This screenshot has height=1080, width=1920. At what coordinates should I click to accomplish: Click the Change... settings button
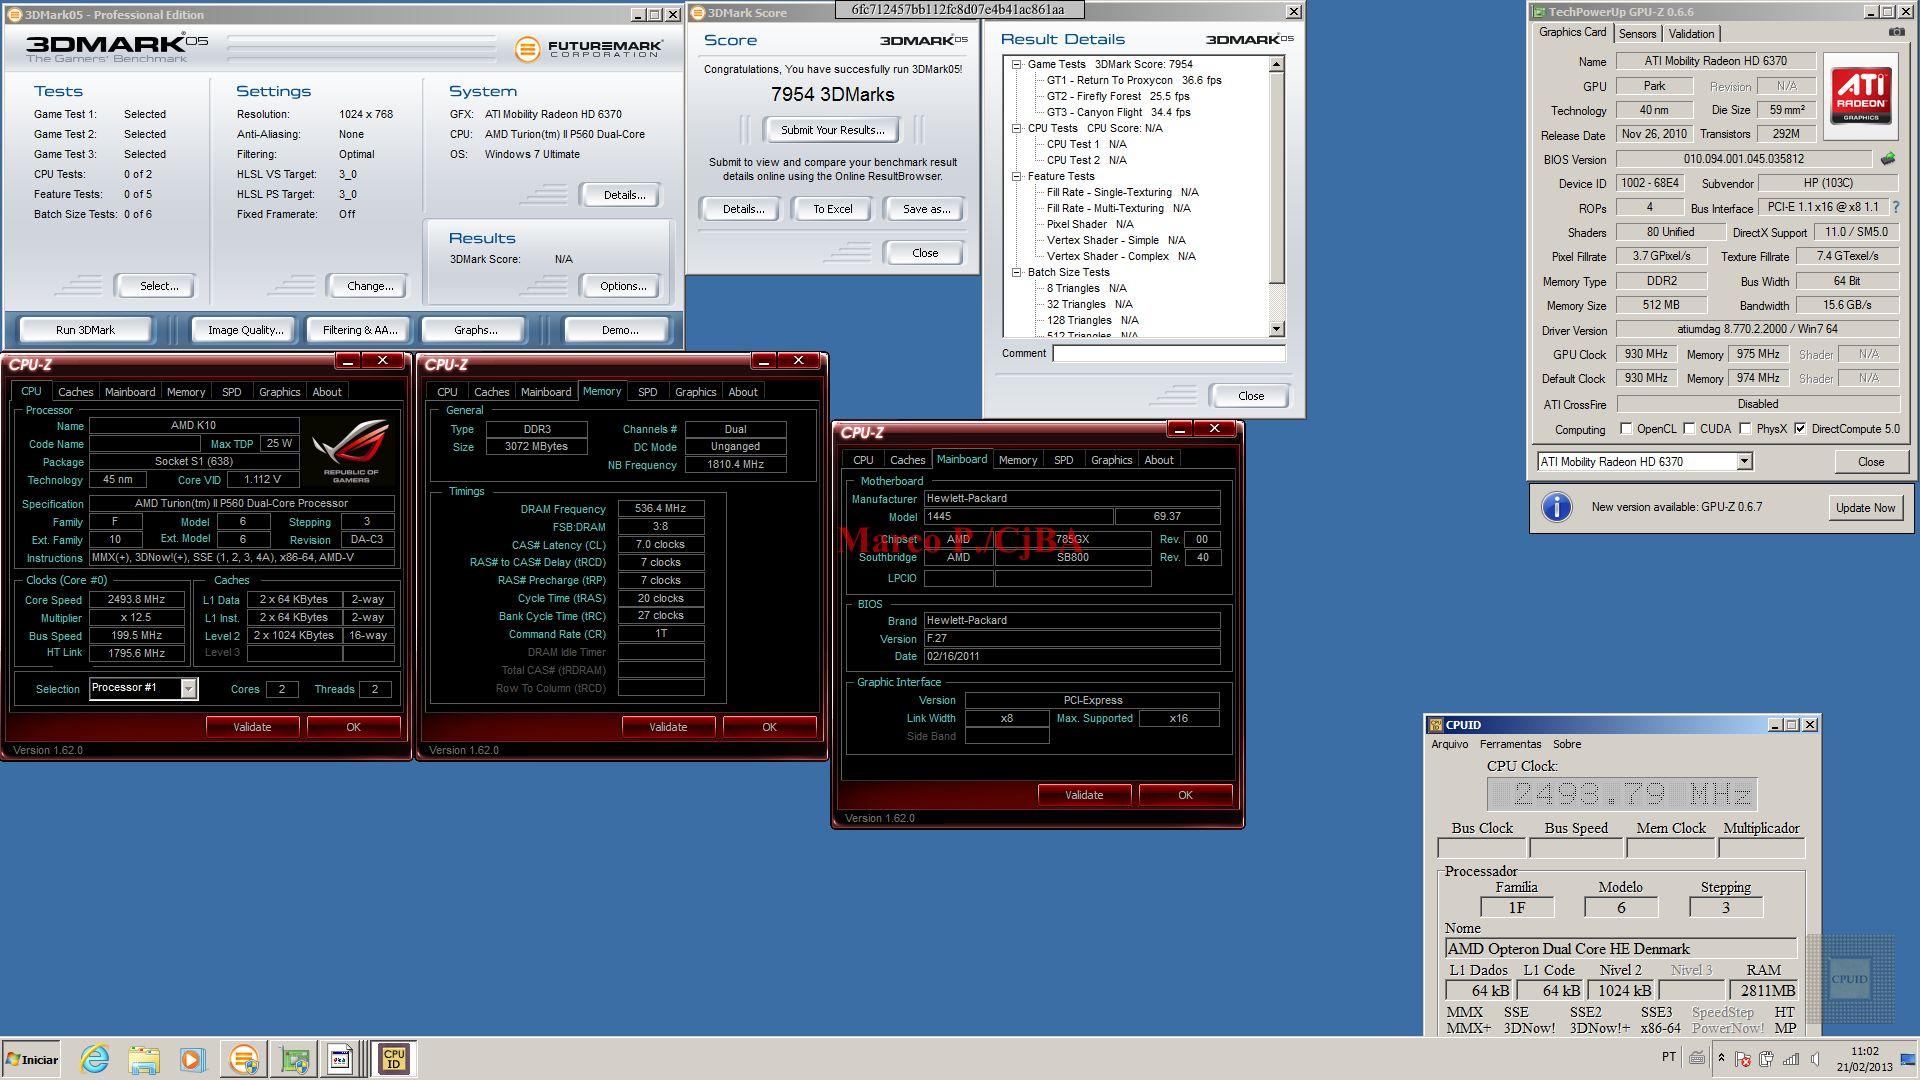[369, 286]
